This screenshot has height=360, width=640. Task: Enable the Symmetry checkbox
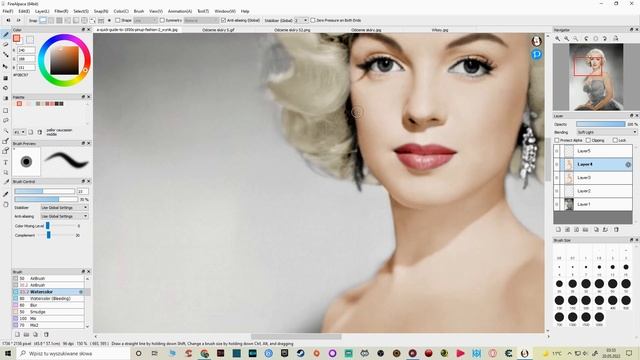[x=162, y=20]
